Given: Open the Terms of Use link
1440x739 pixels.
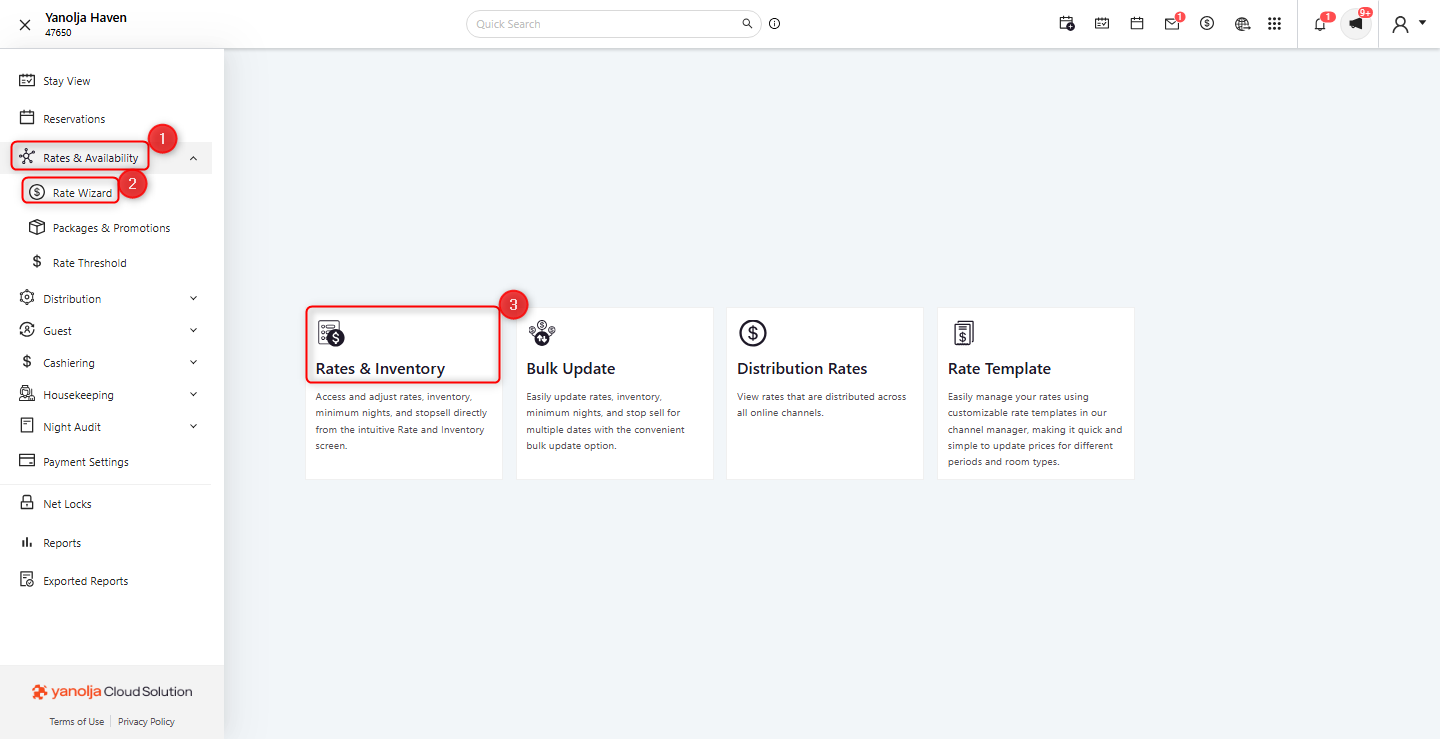Looking at the screenshot, I should [x=77, y=722].
